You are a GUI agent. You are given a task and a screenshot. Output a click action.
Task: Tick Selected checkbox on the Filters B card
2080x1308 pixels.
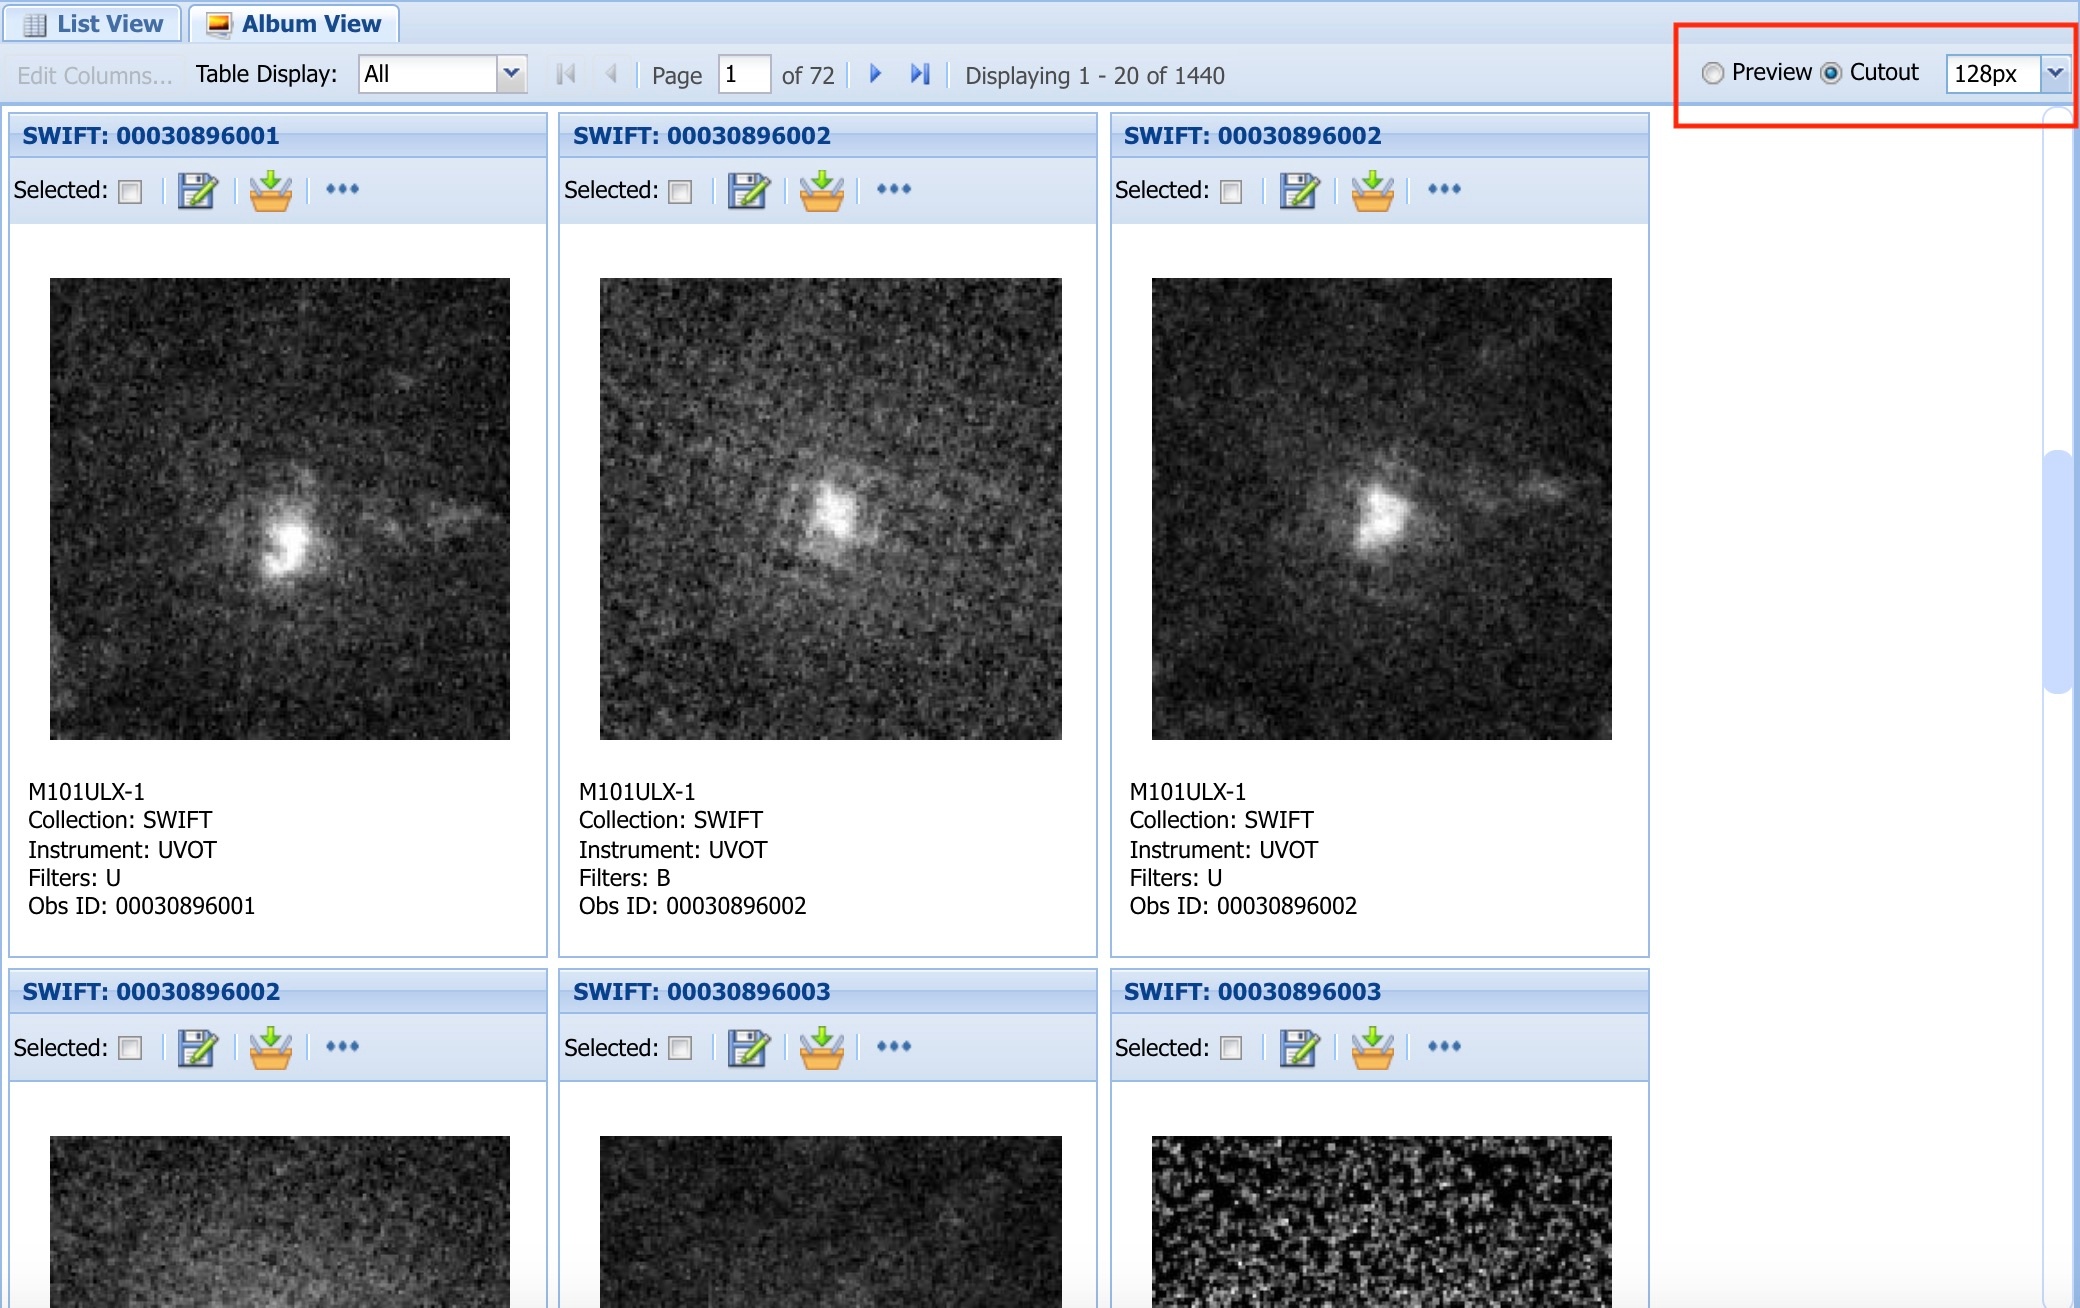680,191
